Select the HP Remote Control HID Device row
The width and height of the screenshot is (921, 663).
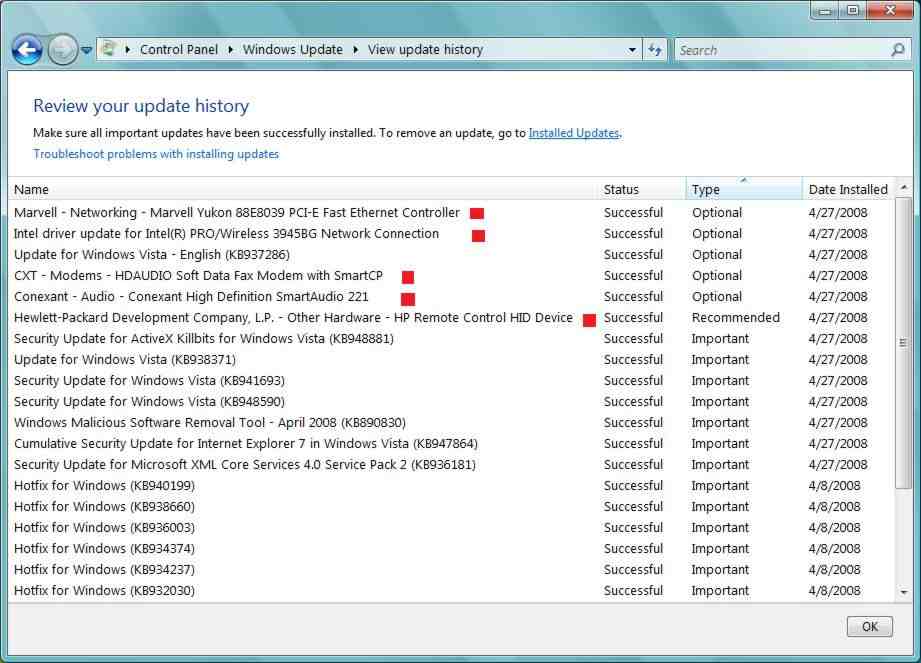(451, 318)
